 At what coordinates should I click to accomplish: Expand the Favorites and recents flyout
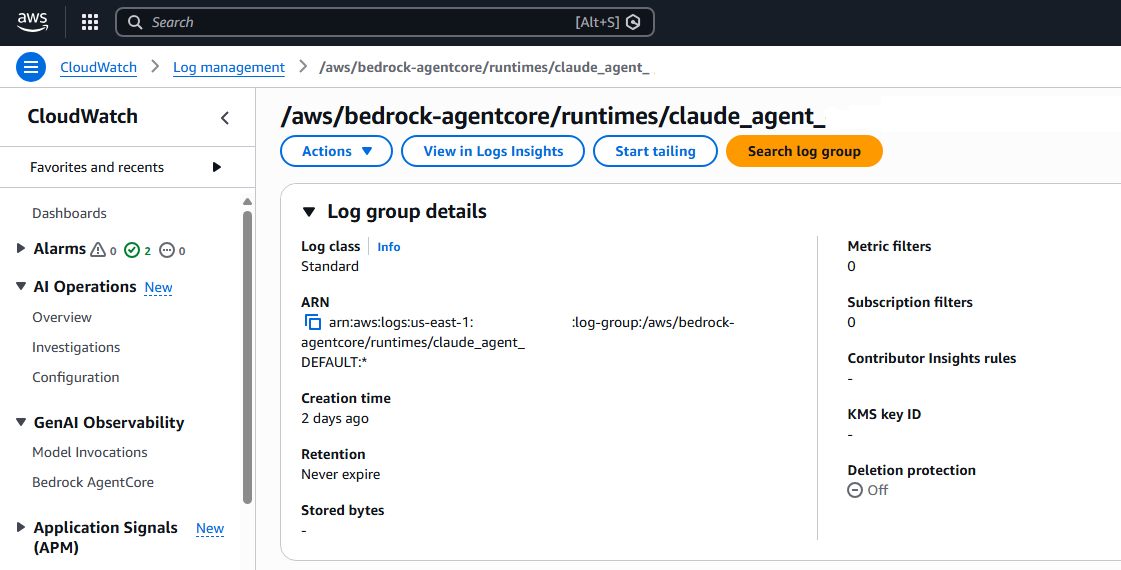click(217, 167)
